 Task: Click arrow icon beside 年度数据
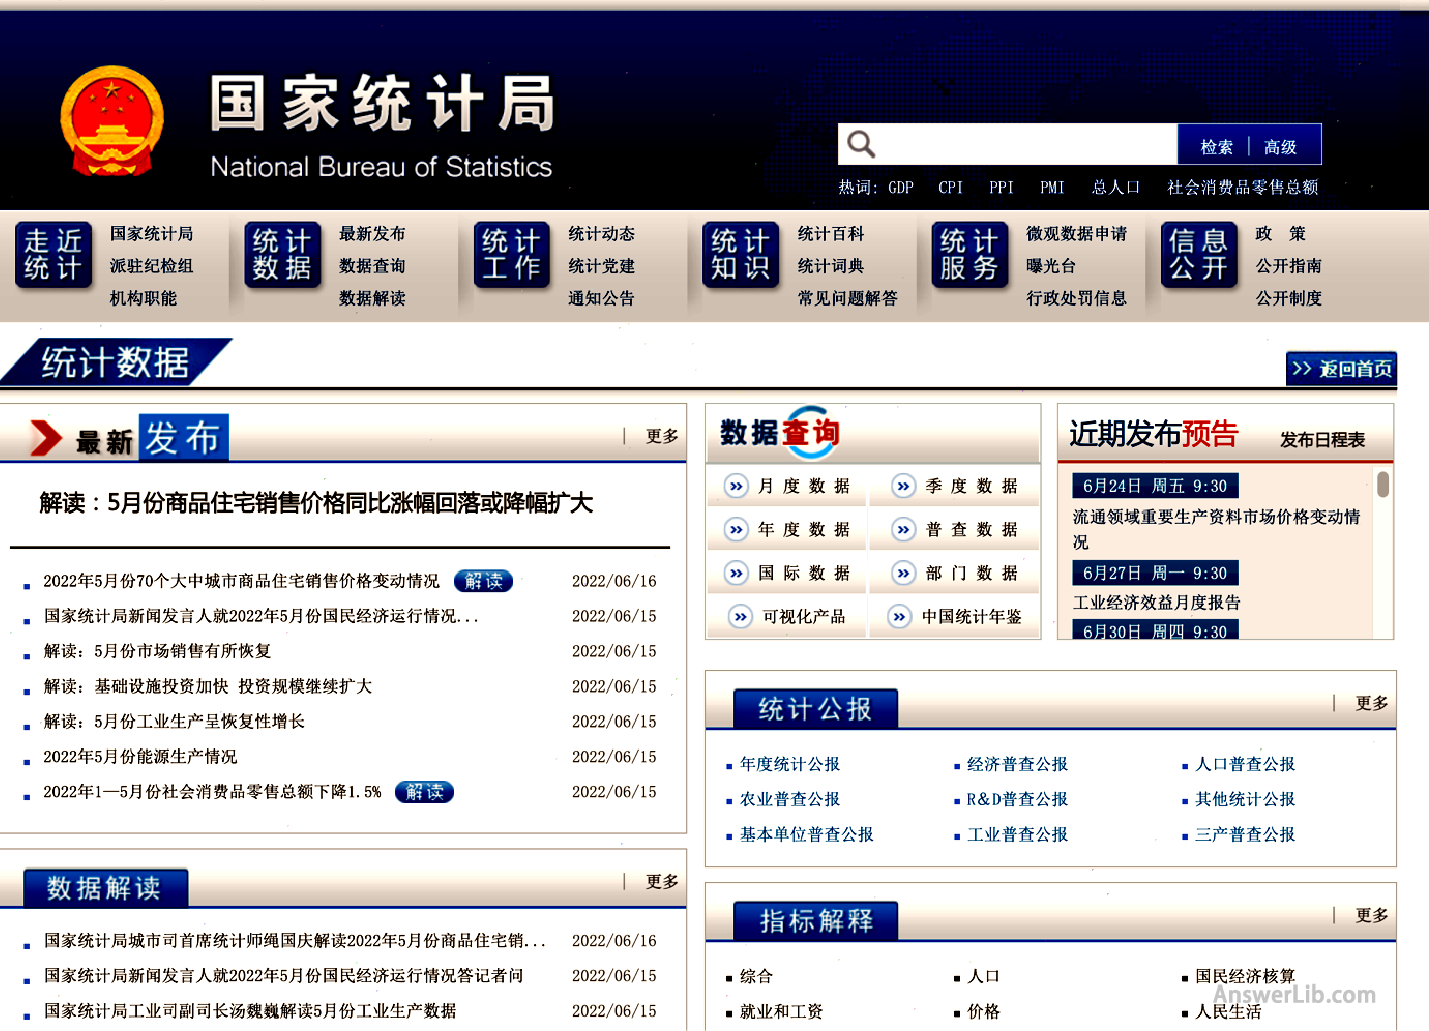click(x=736, y=529)
